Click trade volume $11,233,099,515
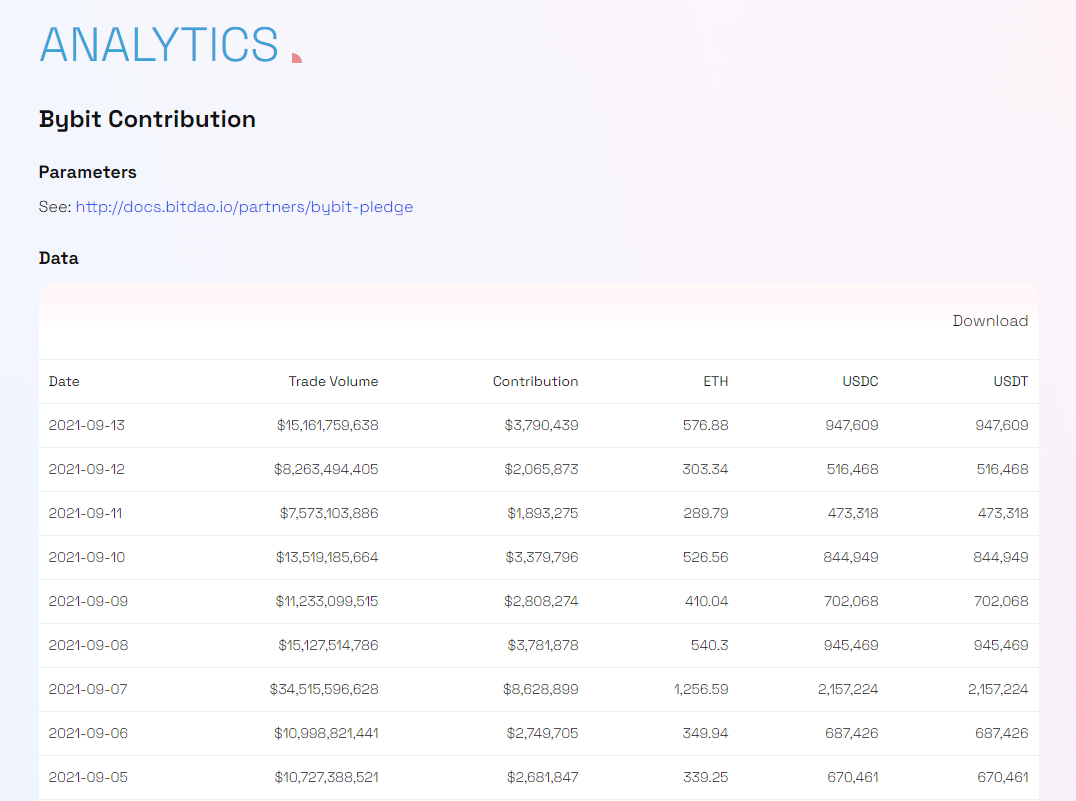The image size is (1076, 801). 327,601
